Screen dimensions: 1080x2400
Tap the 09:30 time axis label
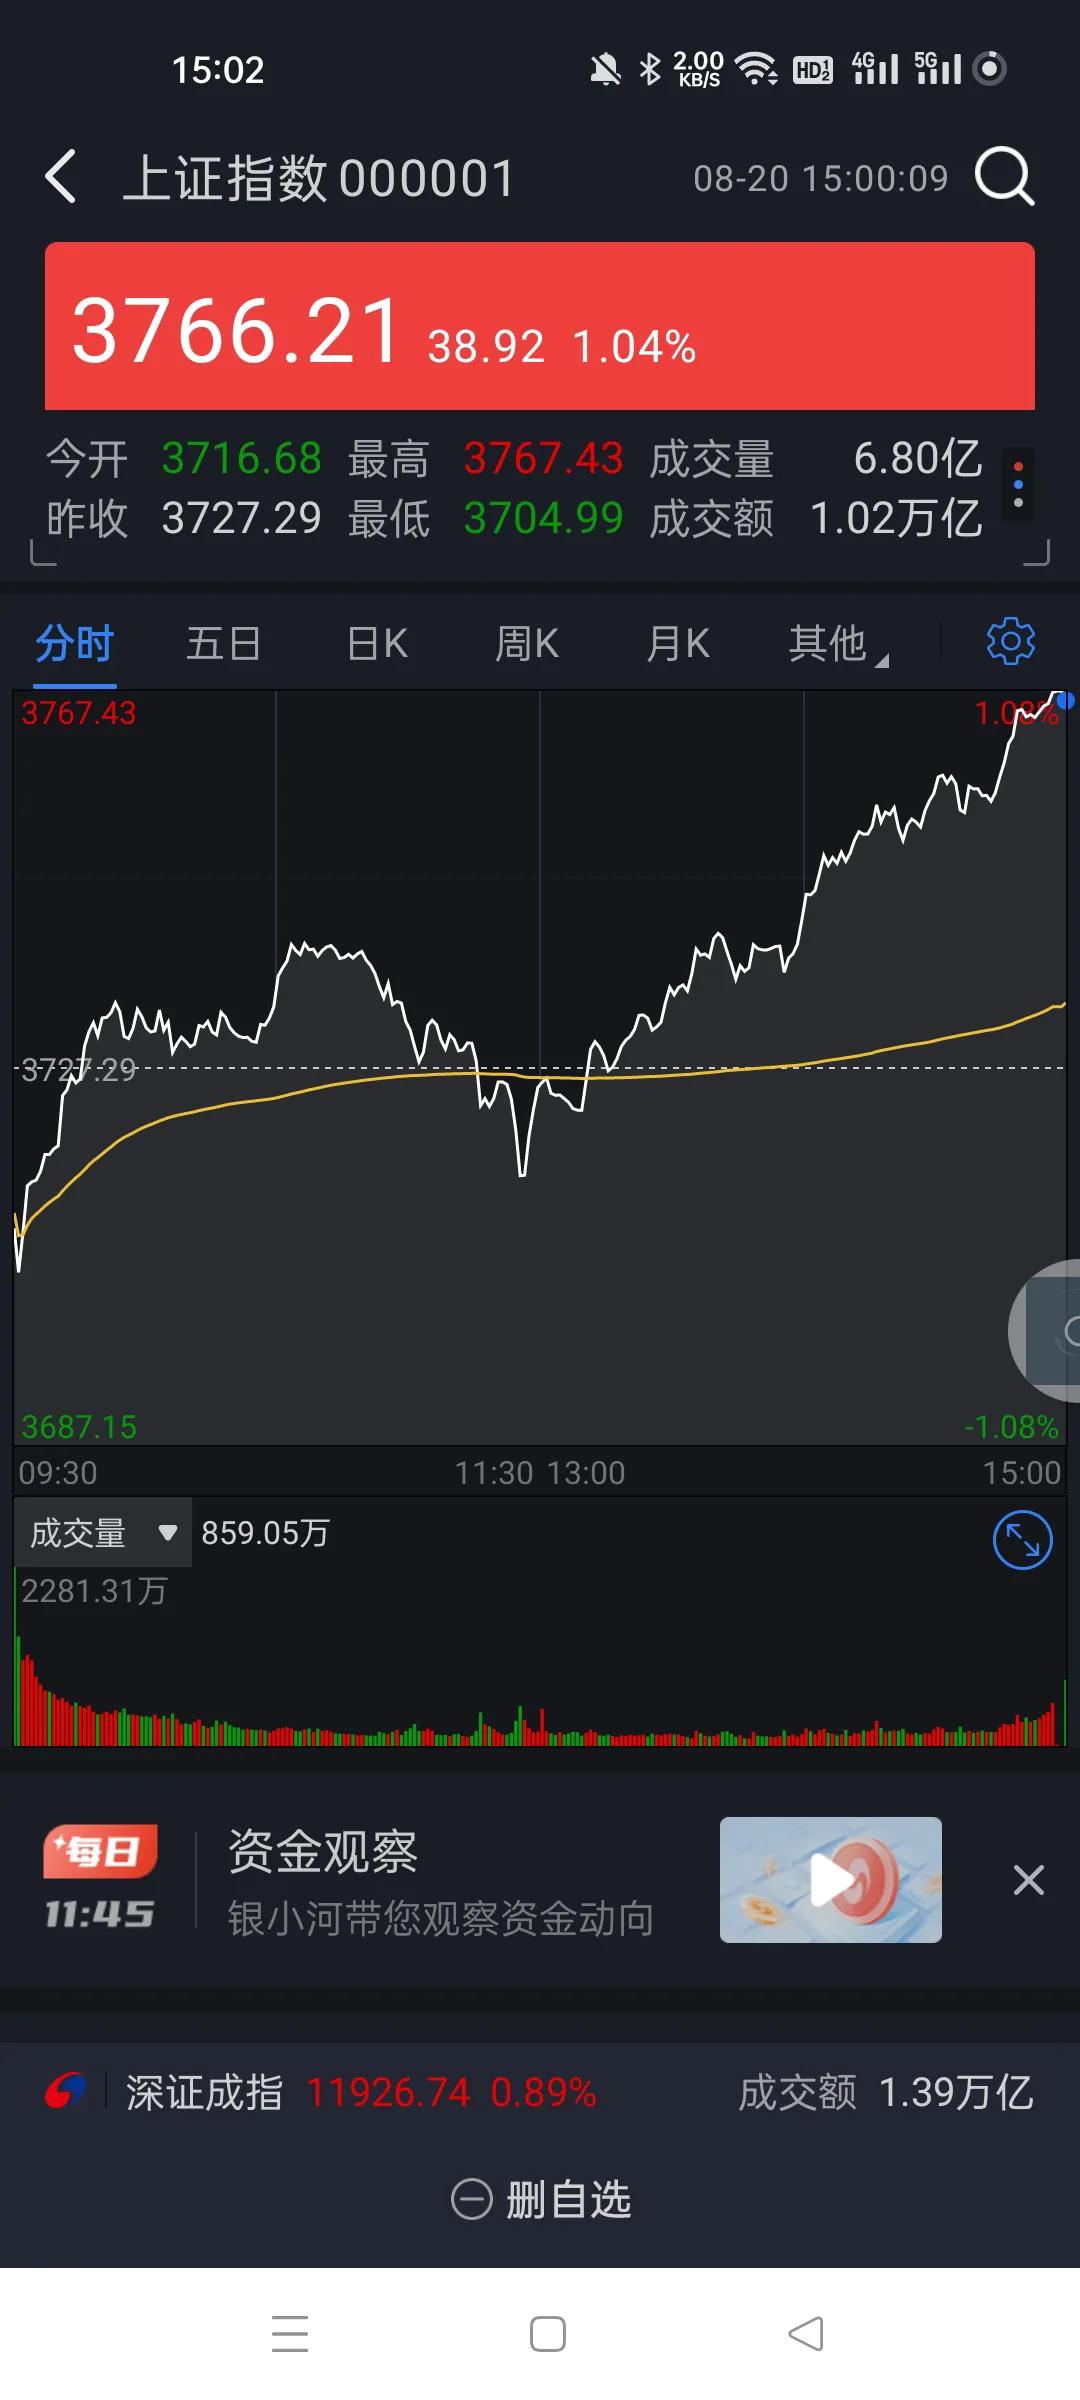pyautogui.click(x=58, y=1472)
